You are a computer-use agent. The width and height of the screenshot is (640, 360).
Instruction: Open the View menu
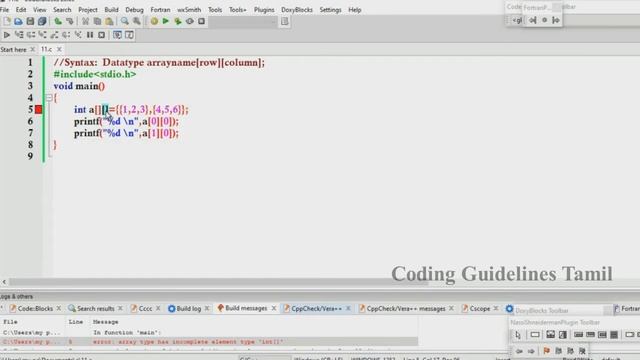[x=40, y=10]
